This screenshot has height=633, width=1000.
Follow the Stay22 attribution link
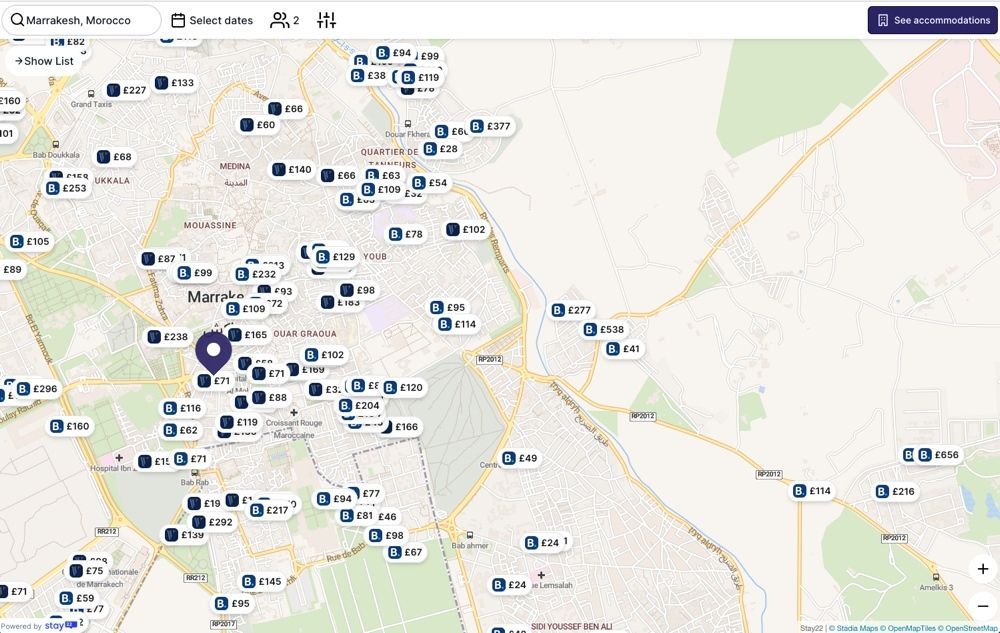[x=811, y=628]
